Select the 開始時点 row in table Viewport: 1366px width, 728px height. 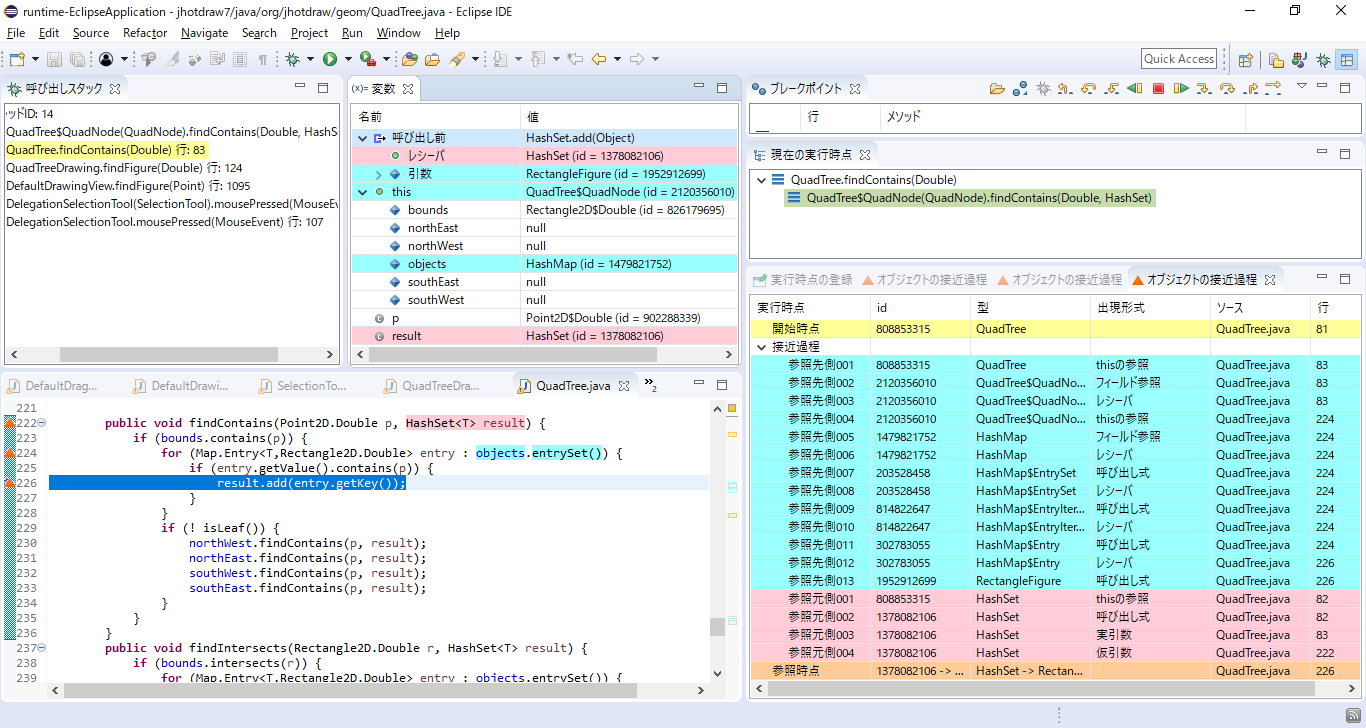1055,329
